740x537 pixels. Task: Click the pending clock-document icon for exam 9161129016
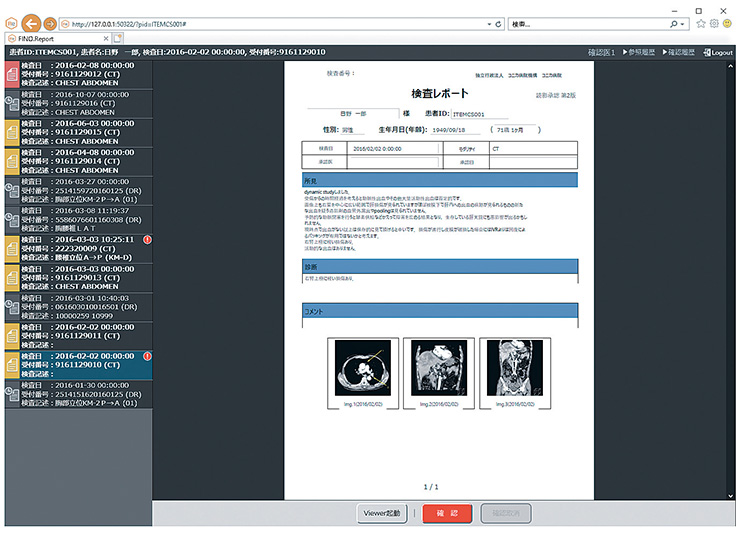click(x=11, y=102)
